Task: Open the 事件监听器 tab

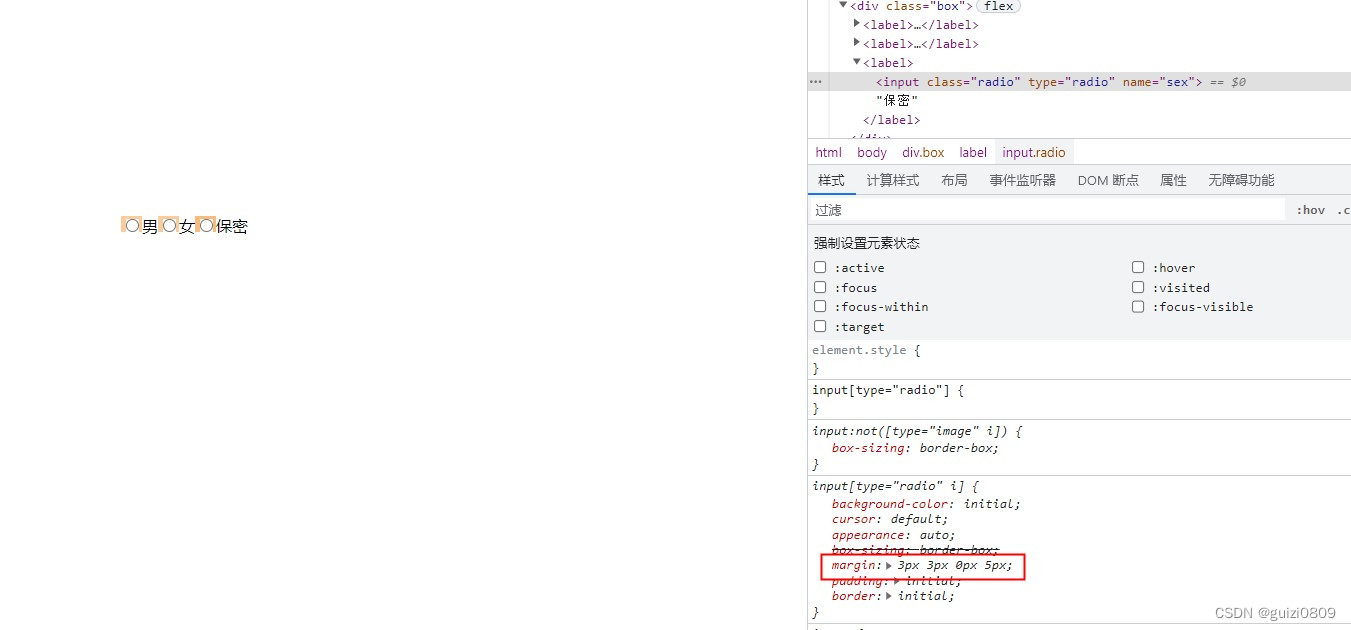Action: [1022, 180]
